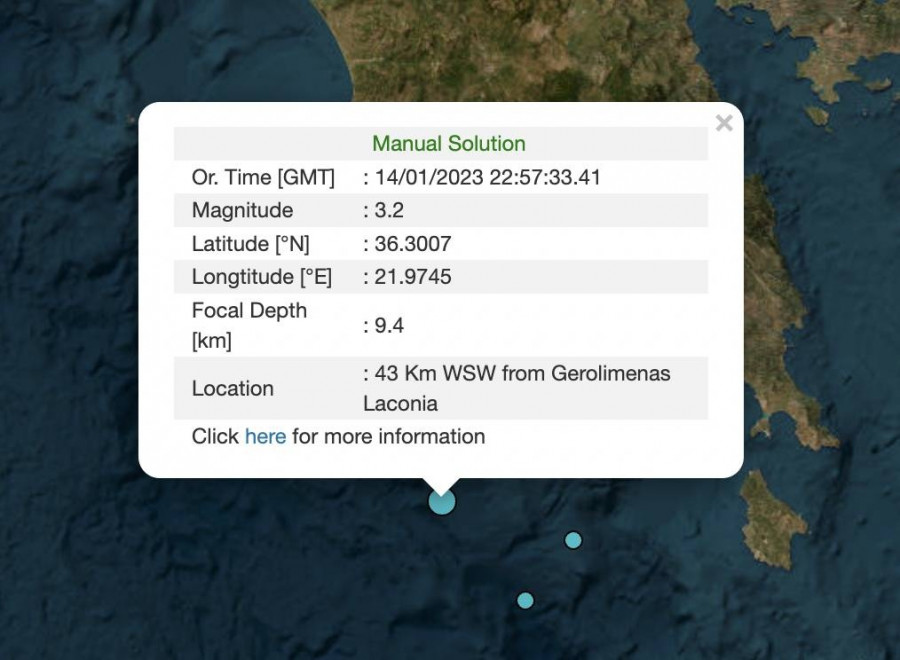Click the 'Location' row label

click(232, 388)
